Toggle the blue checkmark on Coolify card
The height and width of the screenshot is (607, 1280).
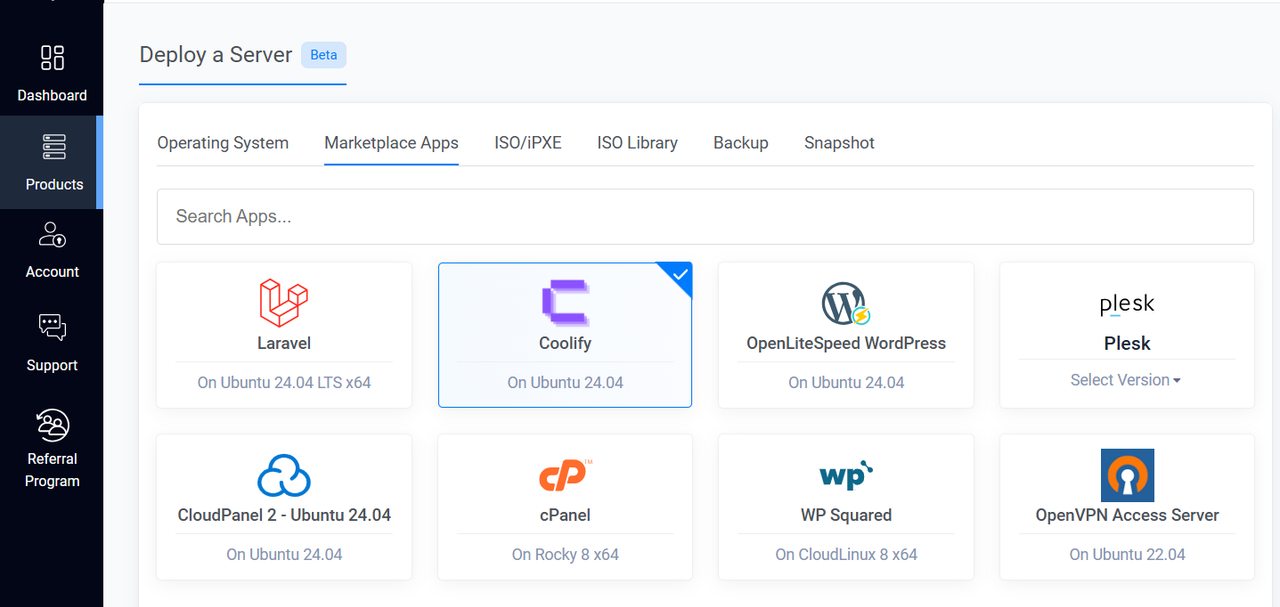click(679, 275)
